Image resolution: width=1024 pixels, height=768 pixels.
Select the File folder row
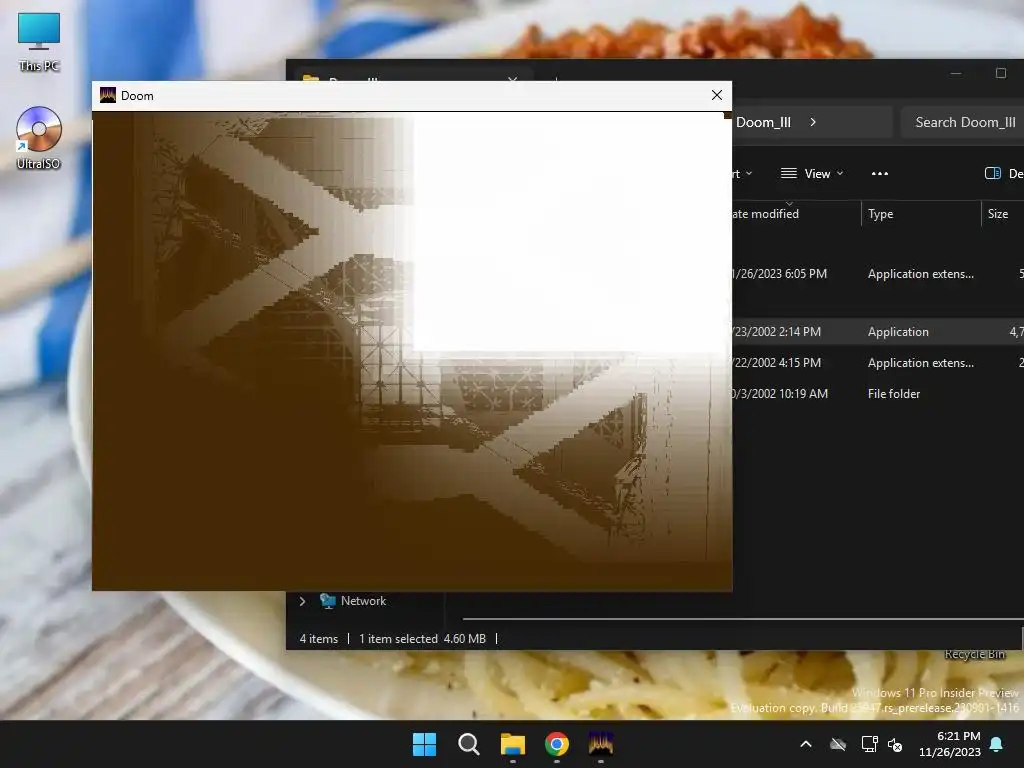point(878,394)
